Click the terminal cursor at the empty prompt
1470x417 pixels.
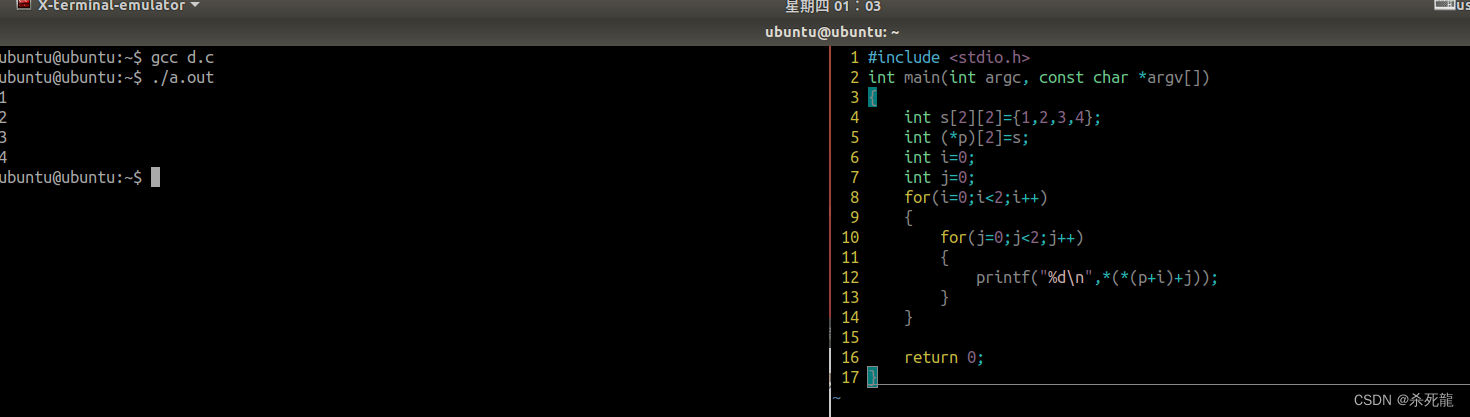[x=155, y=177]
